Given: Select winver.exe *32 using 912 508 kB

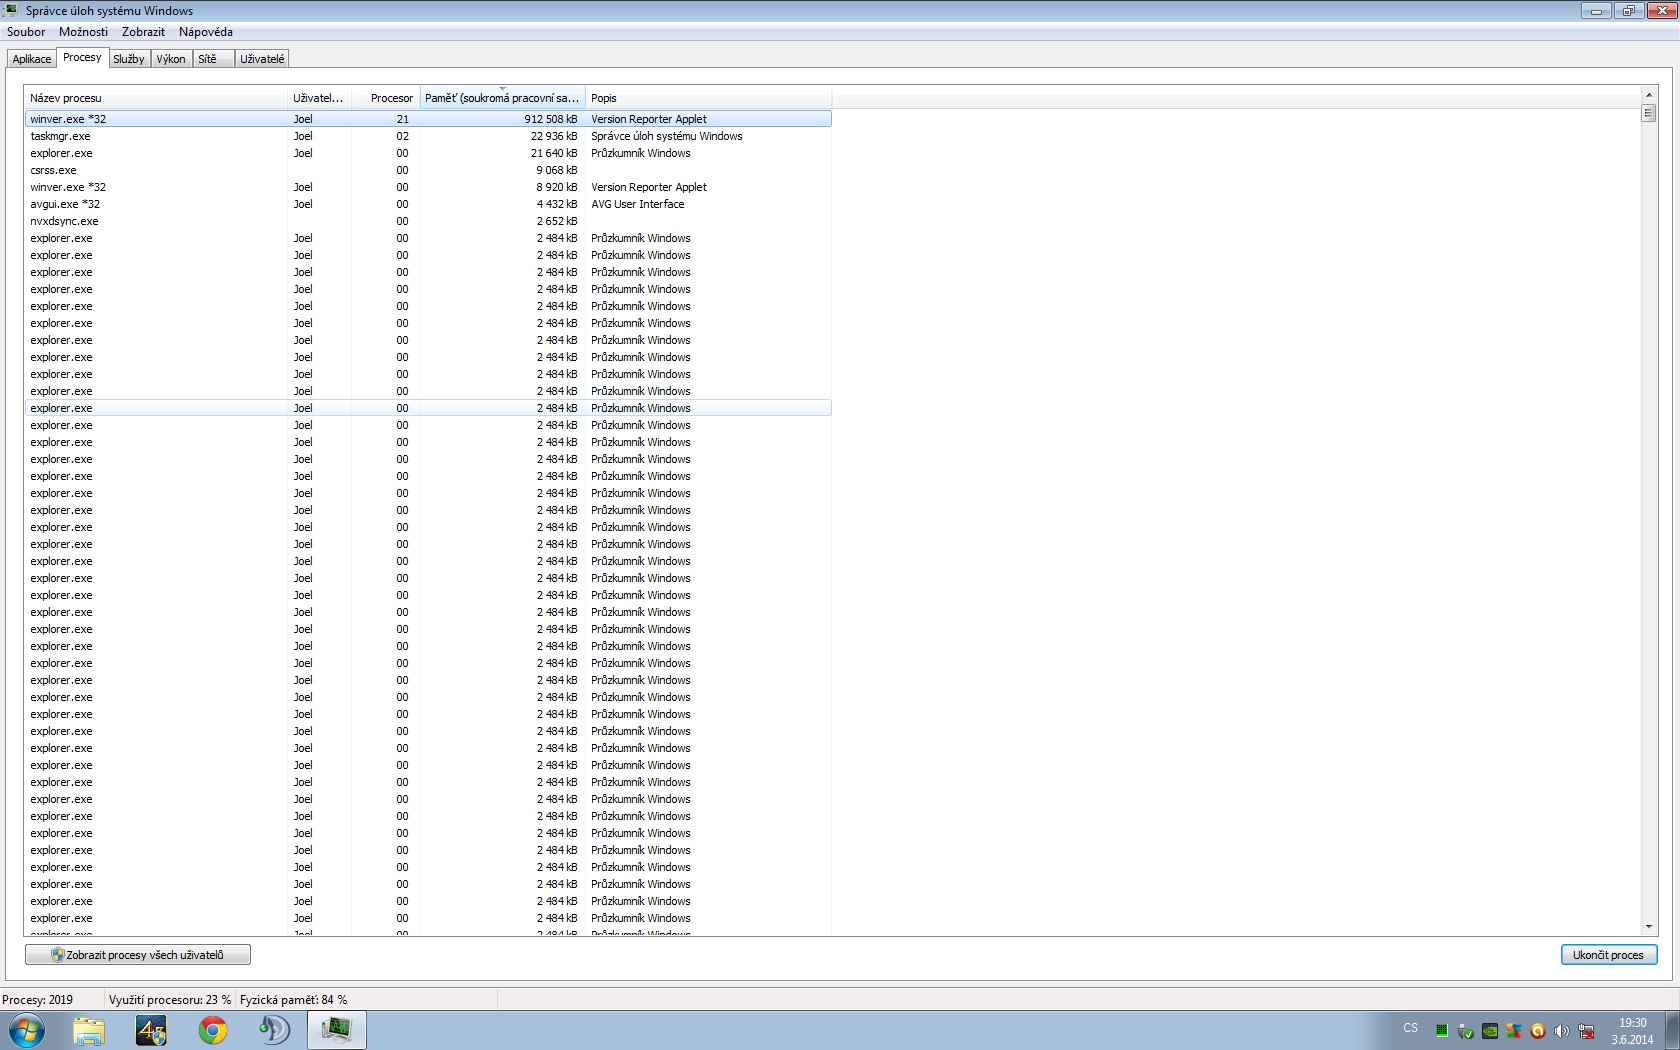Looking at the screenshot, I should click(x=428, y=119).
